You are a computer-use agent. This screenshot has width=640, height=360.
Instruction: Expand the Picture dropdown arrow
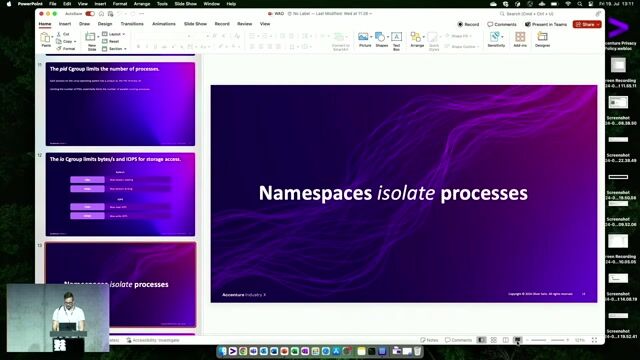371,37
